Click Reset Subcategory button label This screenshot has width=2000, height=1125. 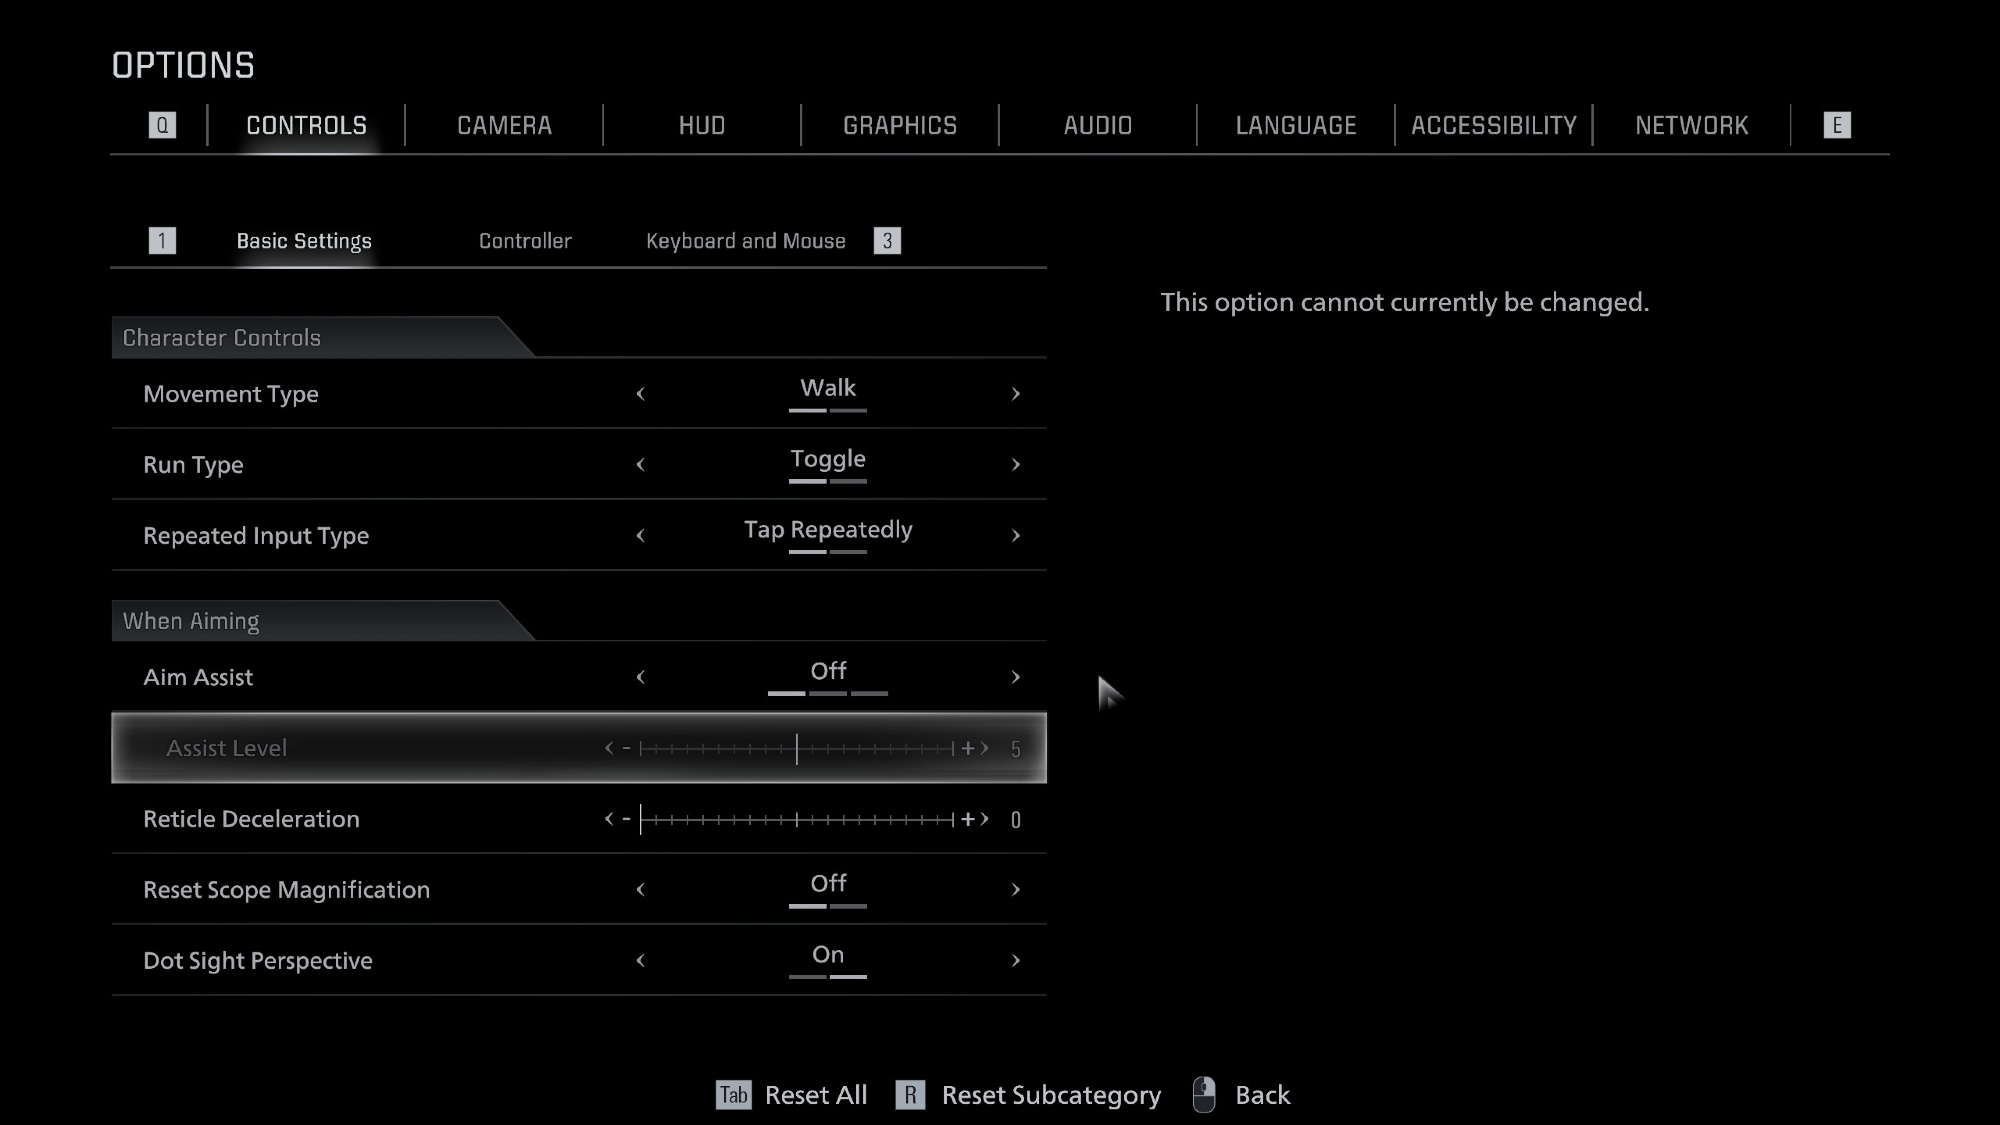[x=1051, y=1095]
